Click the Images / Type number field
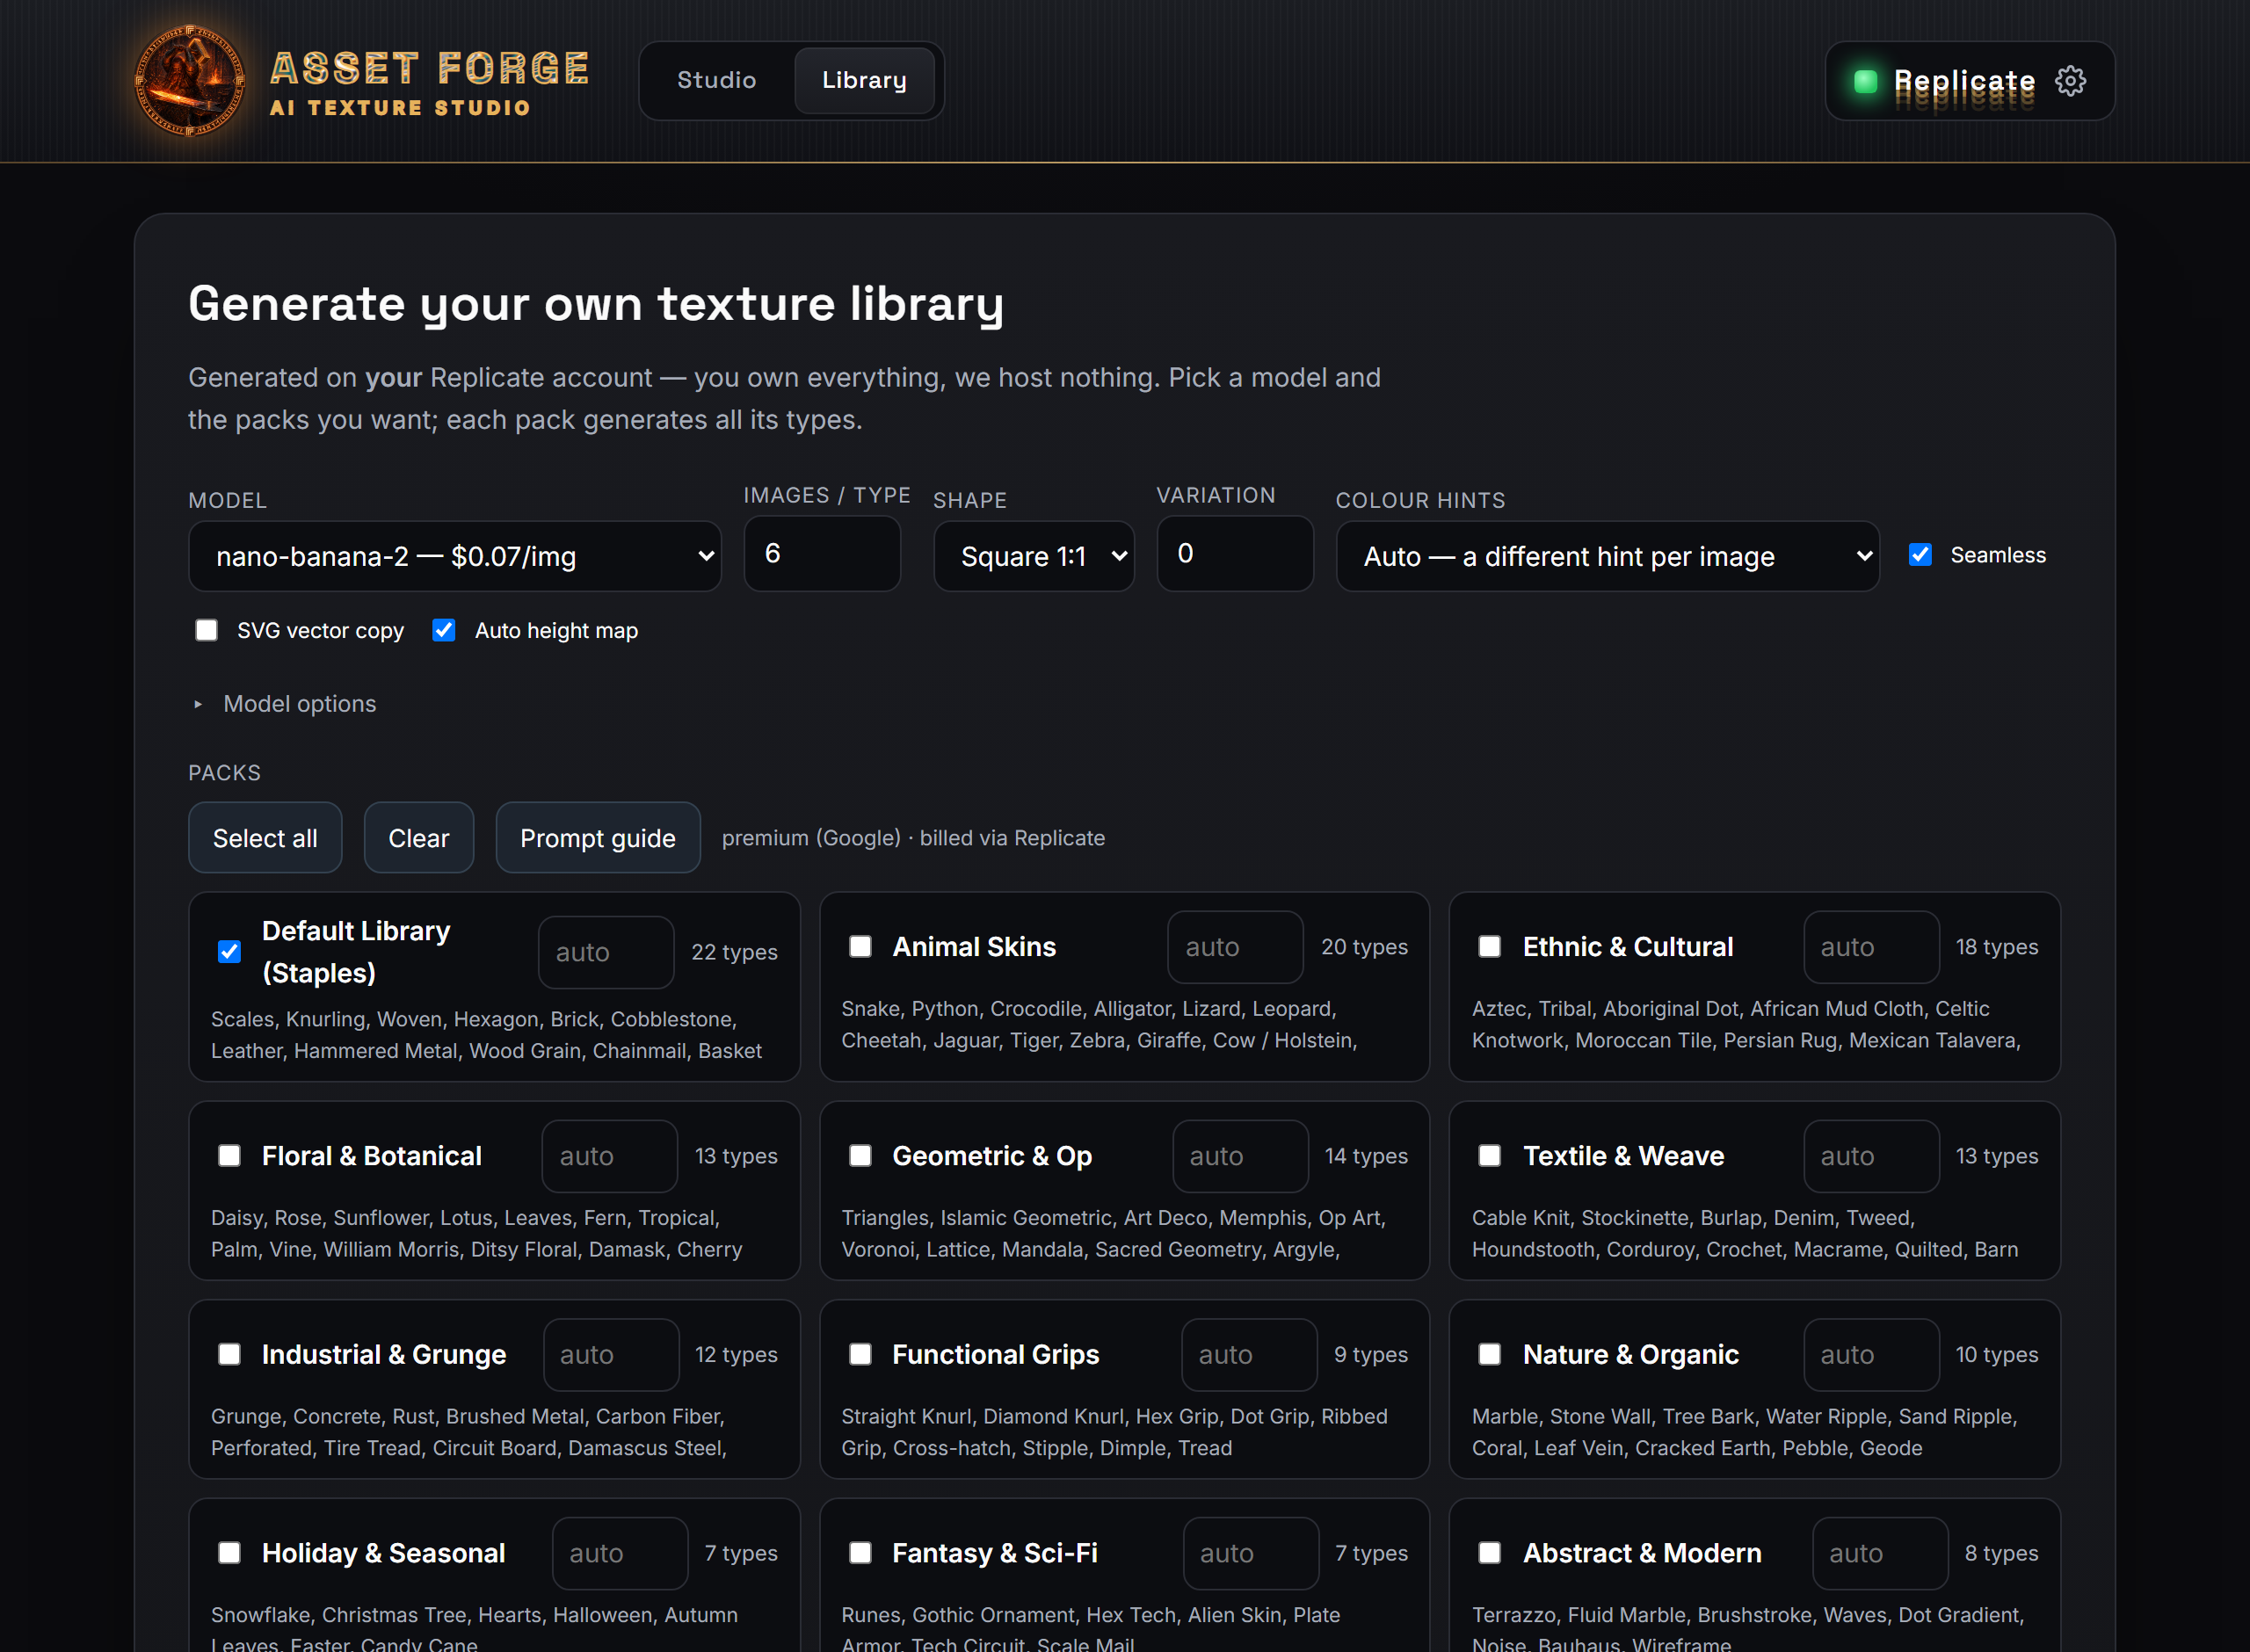The height and width of the screenshot is (1652, 2250). point(822,554)
